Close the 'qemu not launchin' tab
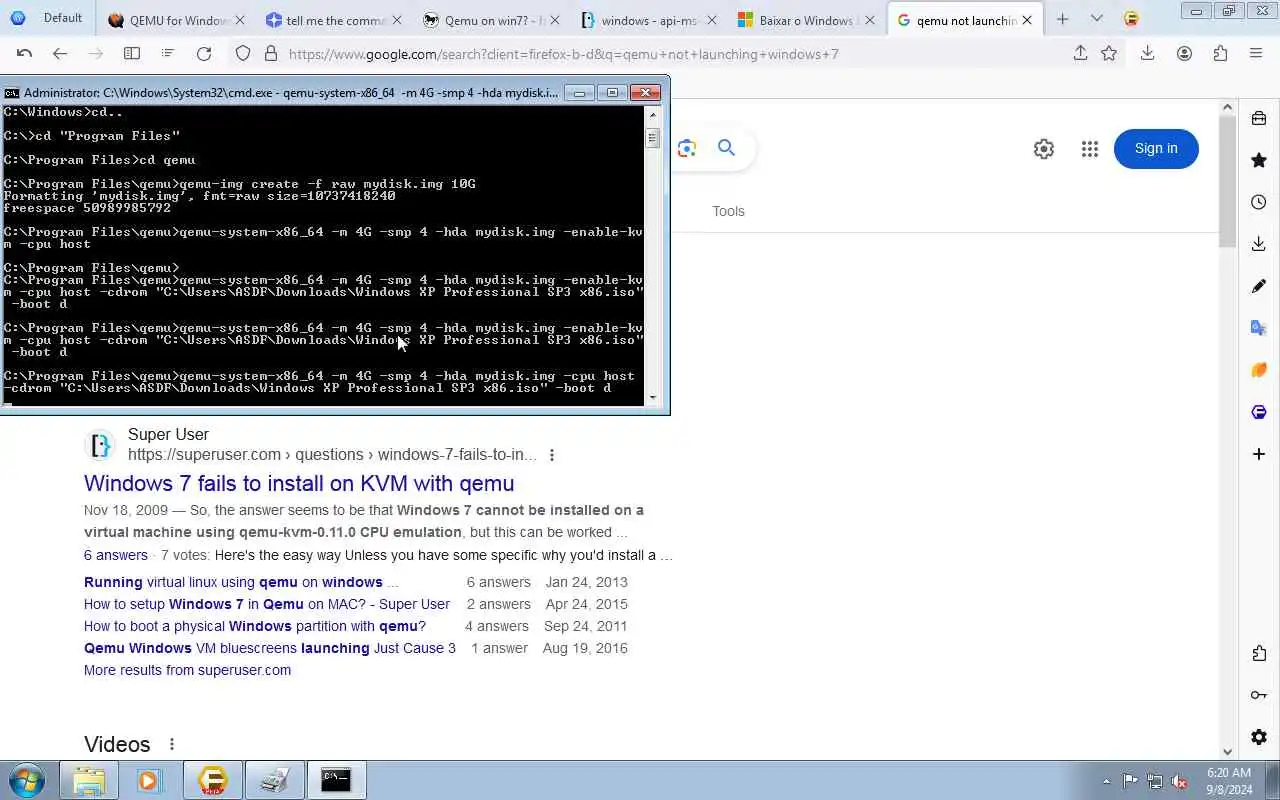1280x800 pixels. coord(1026,20)
